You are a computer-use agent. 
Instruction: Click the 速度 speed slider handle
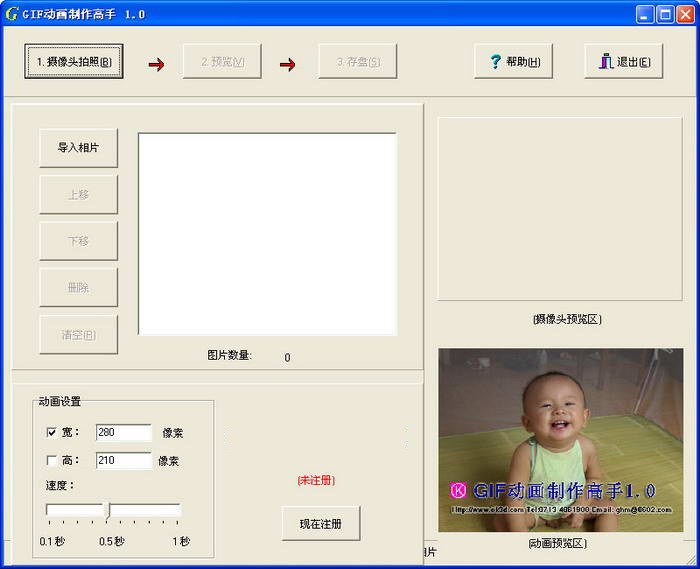pos(107,511)
